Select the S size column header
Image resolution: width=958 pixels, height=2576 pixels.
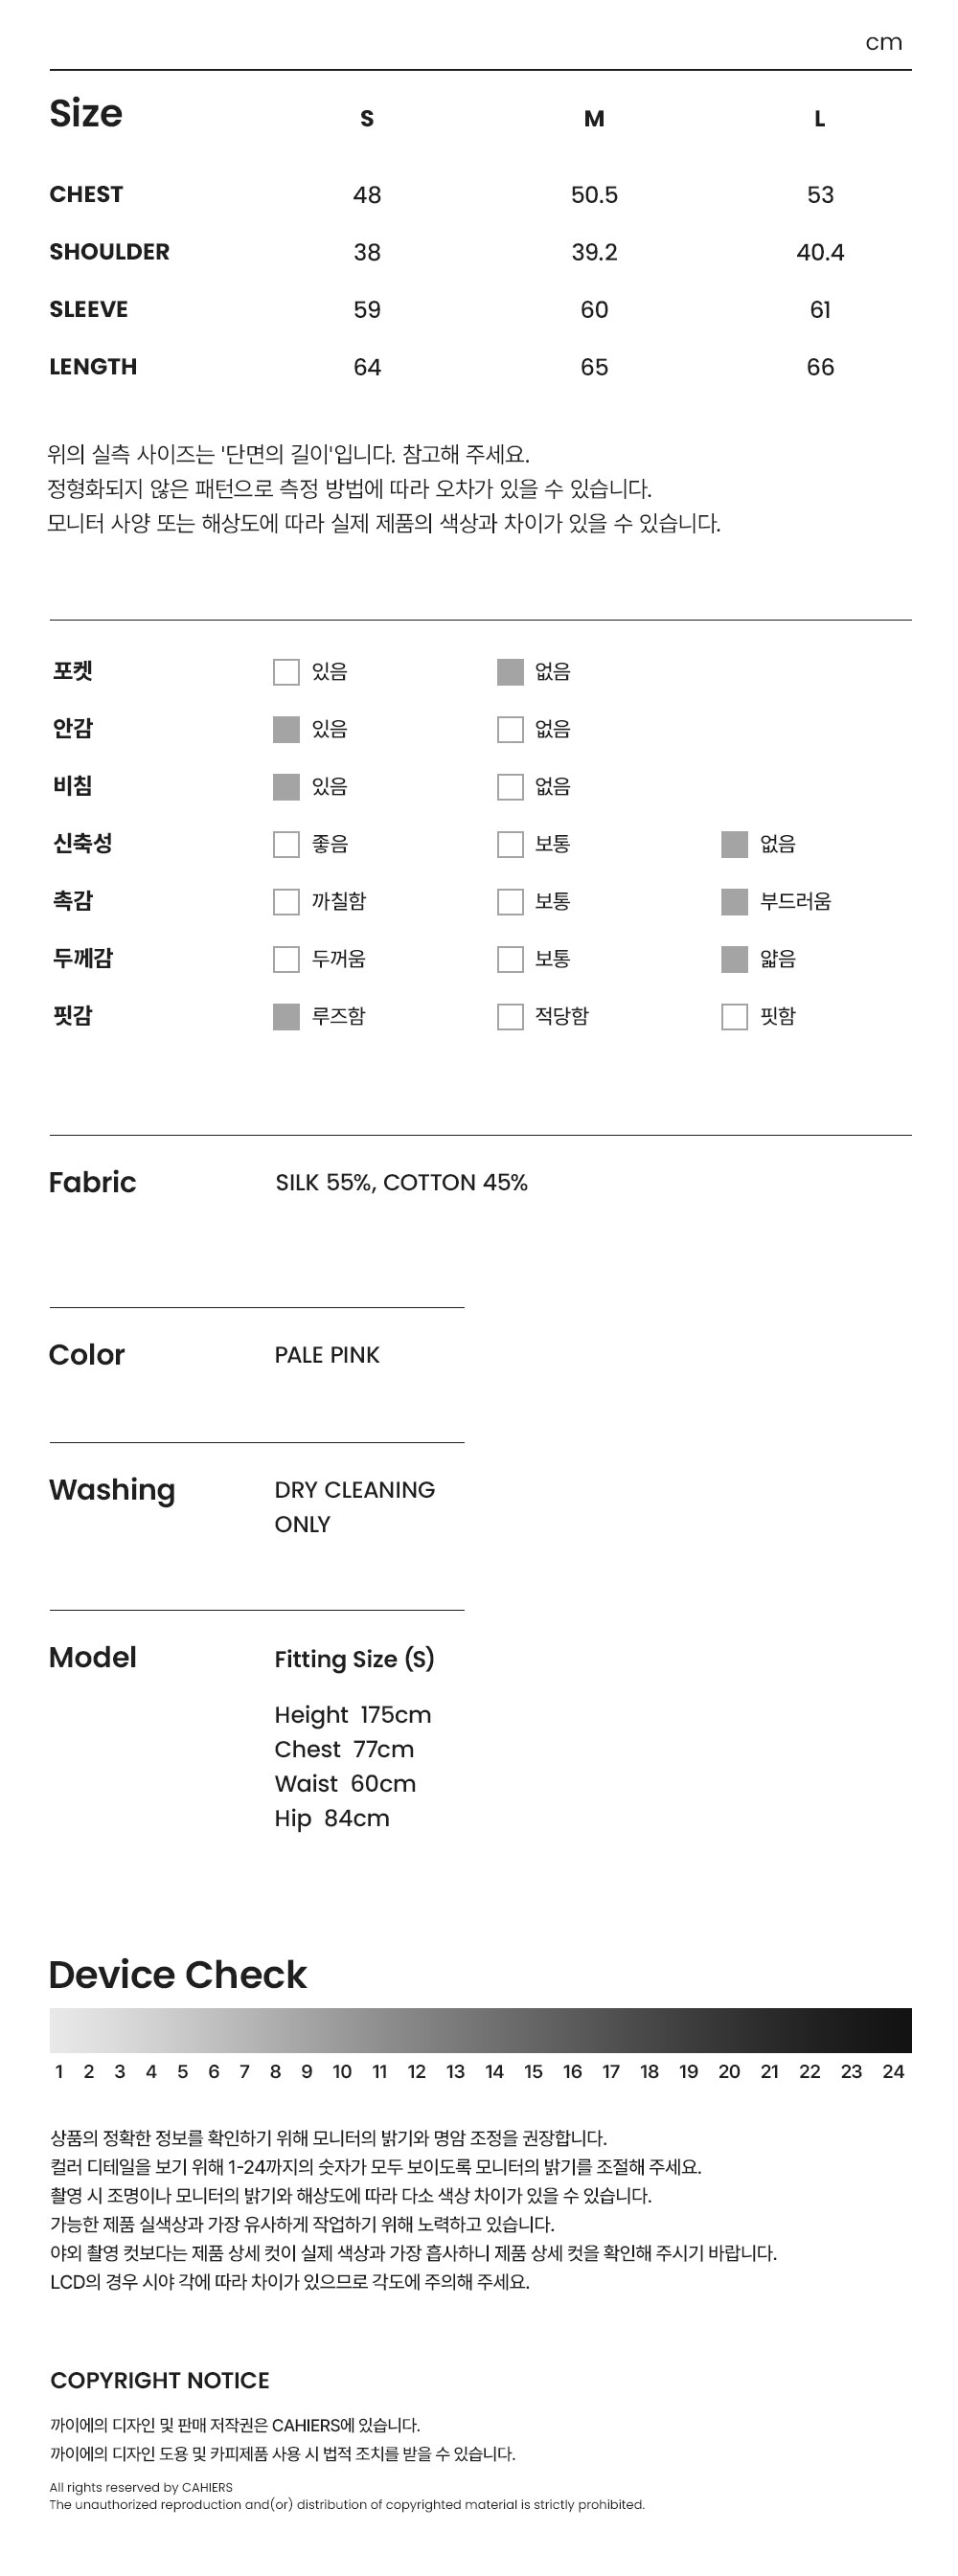pyautogui.click(x=367, y=119)
